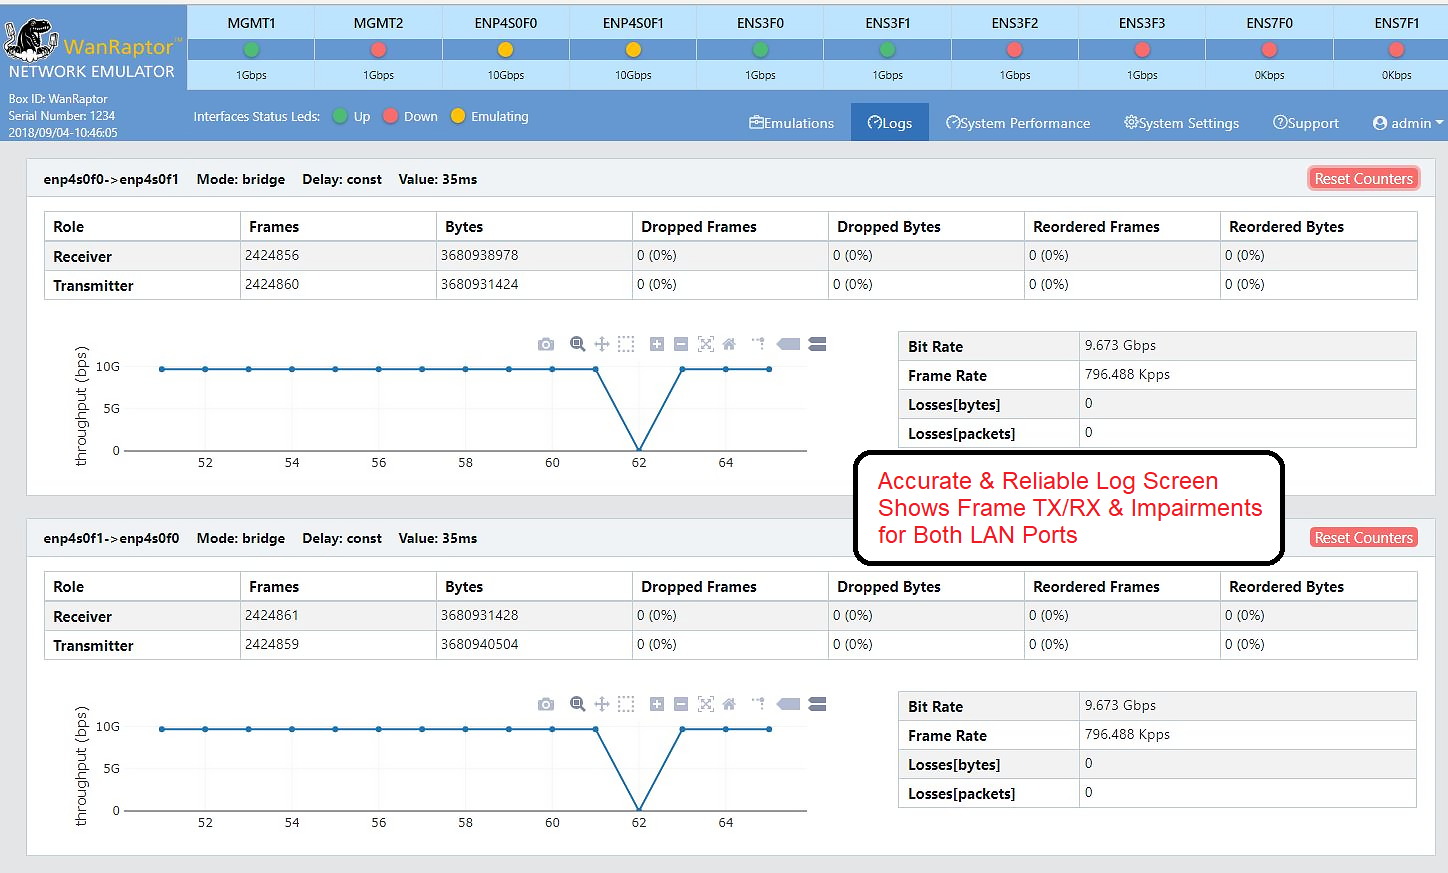This screenshot has width=1448, height=873.
Task: Open the Support page
Action: click(1305, 123)
